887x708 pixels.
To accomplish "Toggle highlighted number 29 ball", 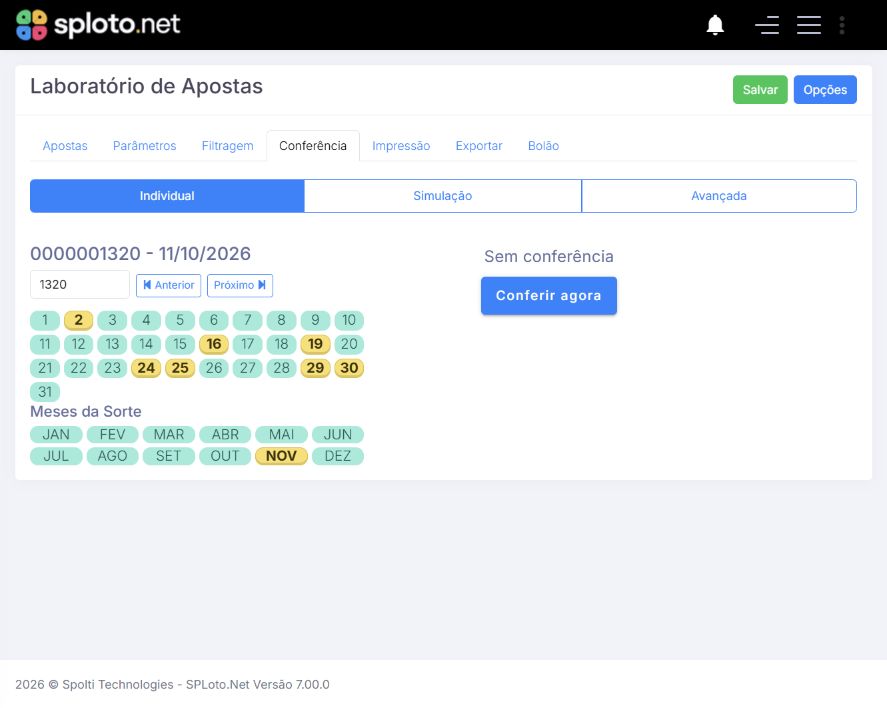I will 315,368.
